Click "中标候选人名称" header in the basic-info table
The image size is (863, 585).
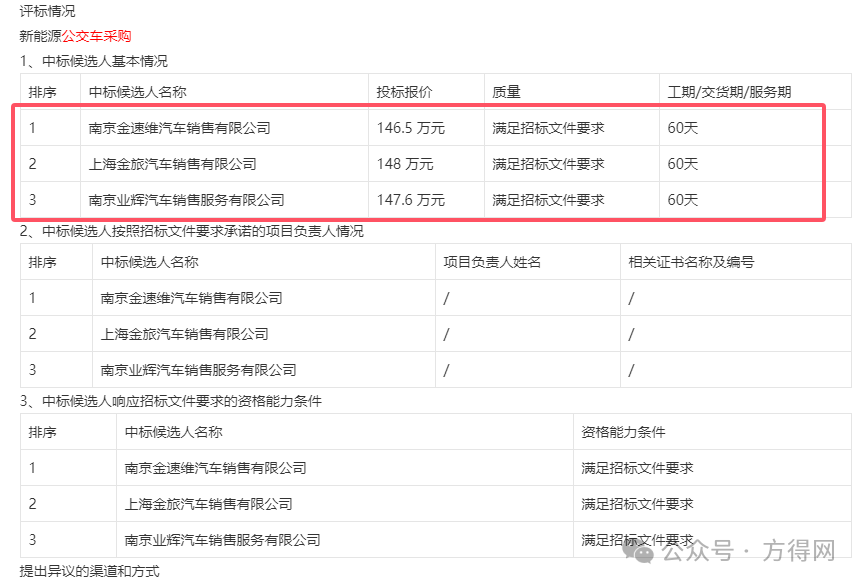138,92
